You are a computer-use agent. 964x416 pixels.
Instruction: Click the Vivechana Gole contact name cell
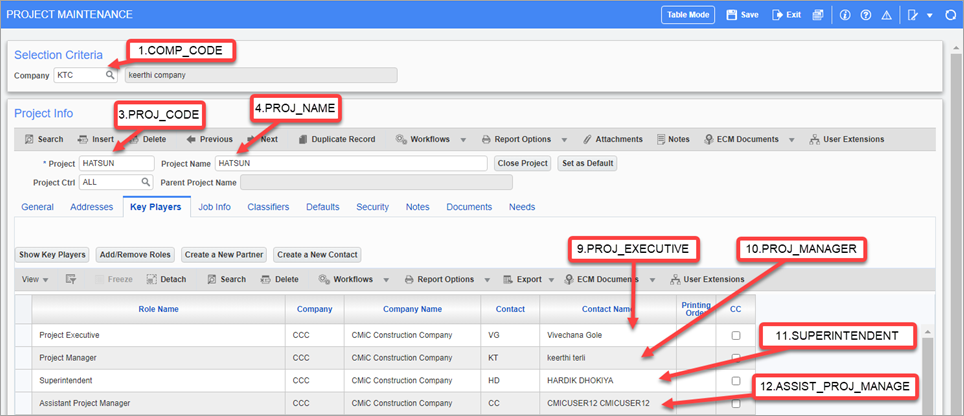pyautogui.click(x=608, y=336)
